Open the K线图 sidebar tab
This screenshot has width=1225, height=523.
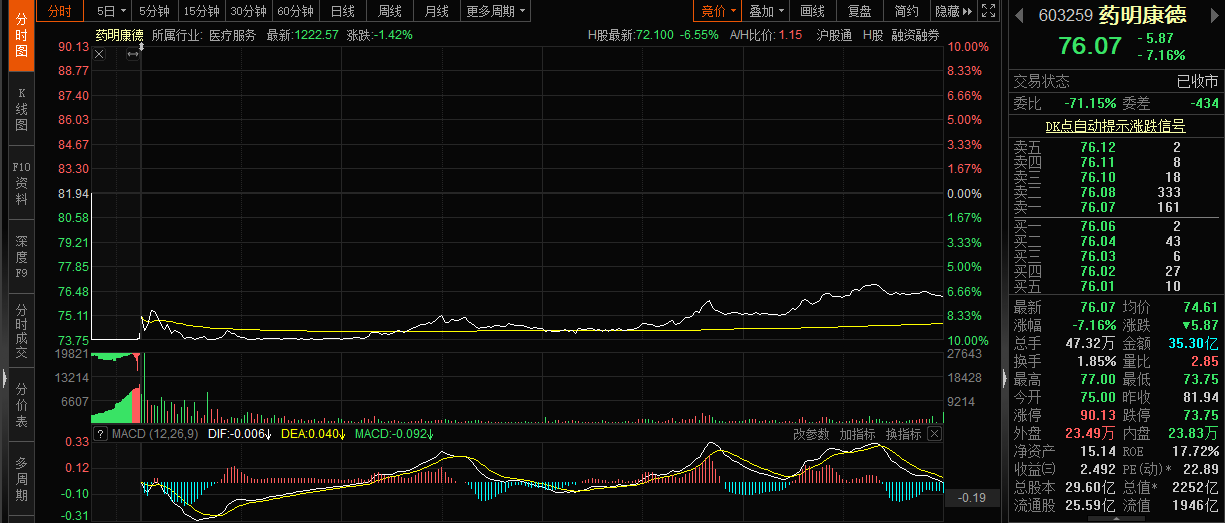21,110
